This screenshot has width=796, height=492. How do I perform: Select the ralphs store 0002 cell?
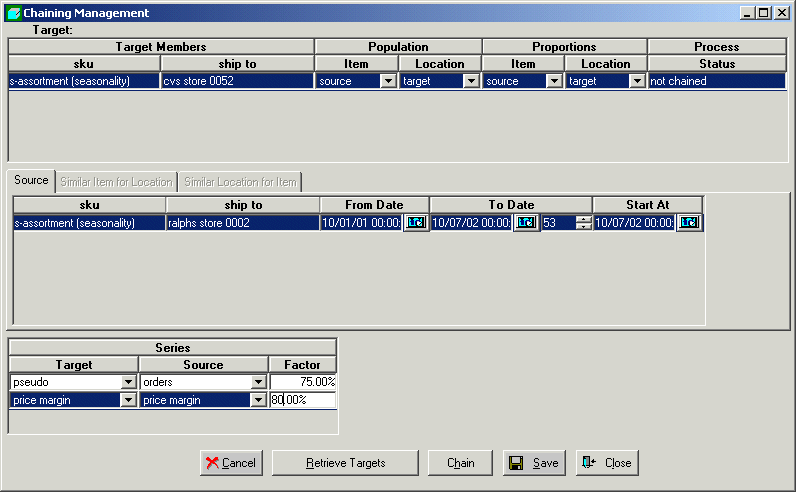[243, 222]
